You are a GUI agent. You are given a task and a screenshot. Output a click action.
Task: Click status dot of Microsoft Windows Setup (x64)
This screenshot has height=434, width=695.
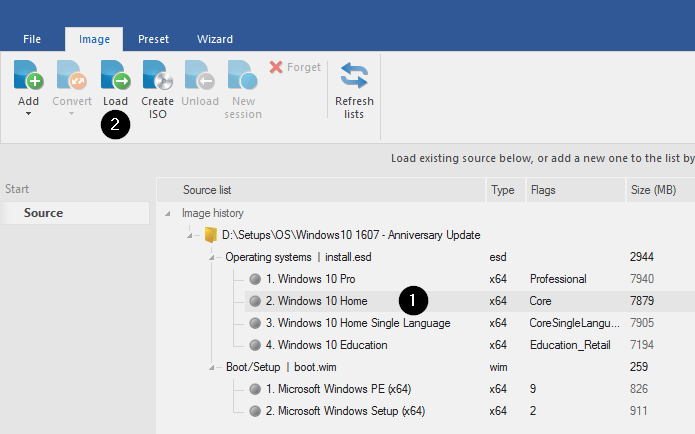coord(255,411)
